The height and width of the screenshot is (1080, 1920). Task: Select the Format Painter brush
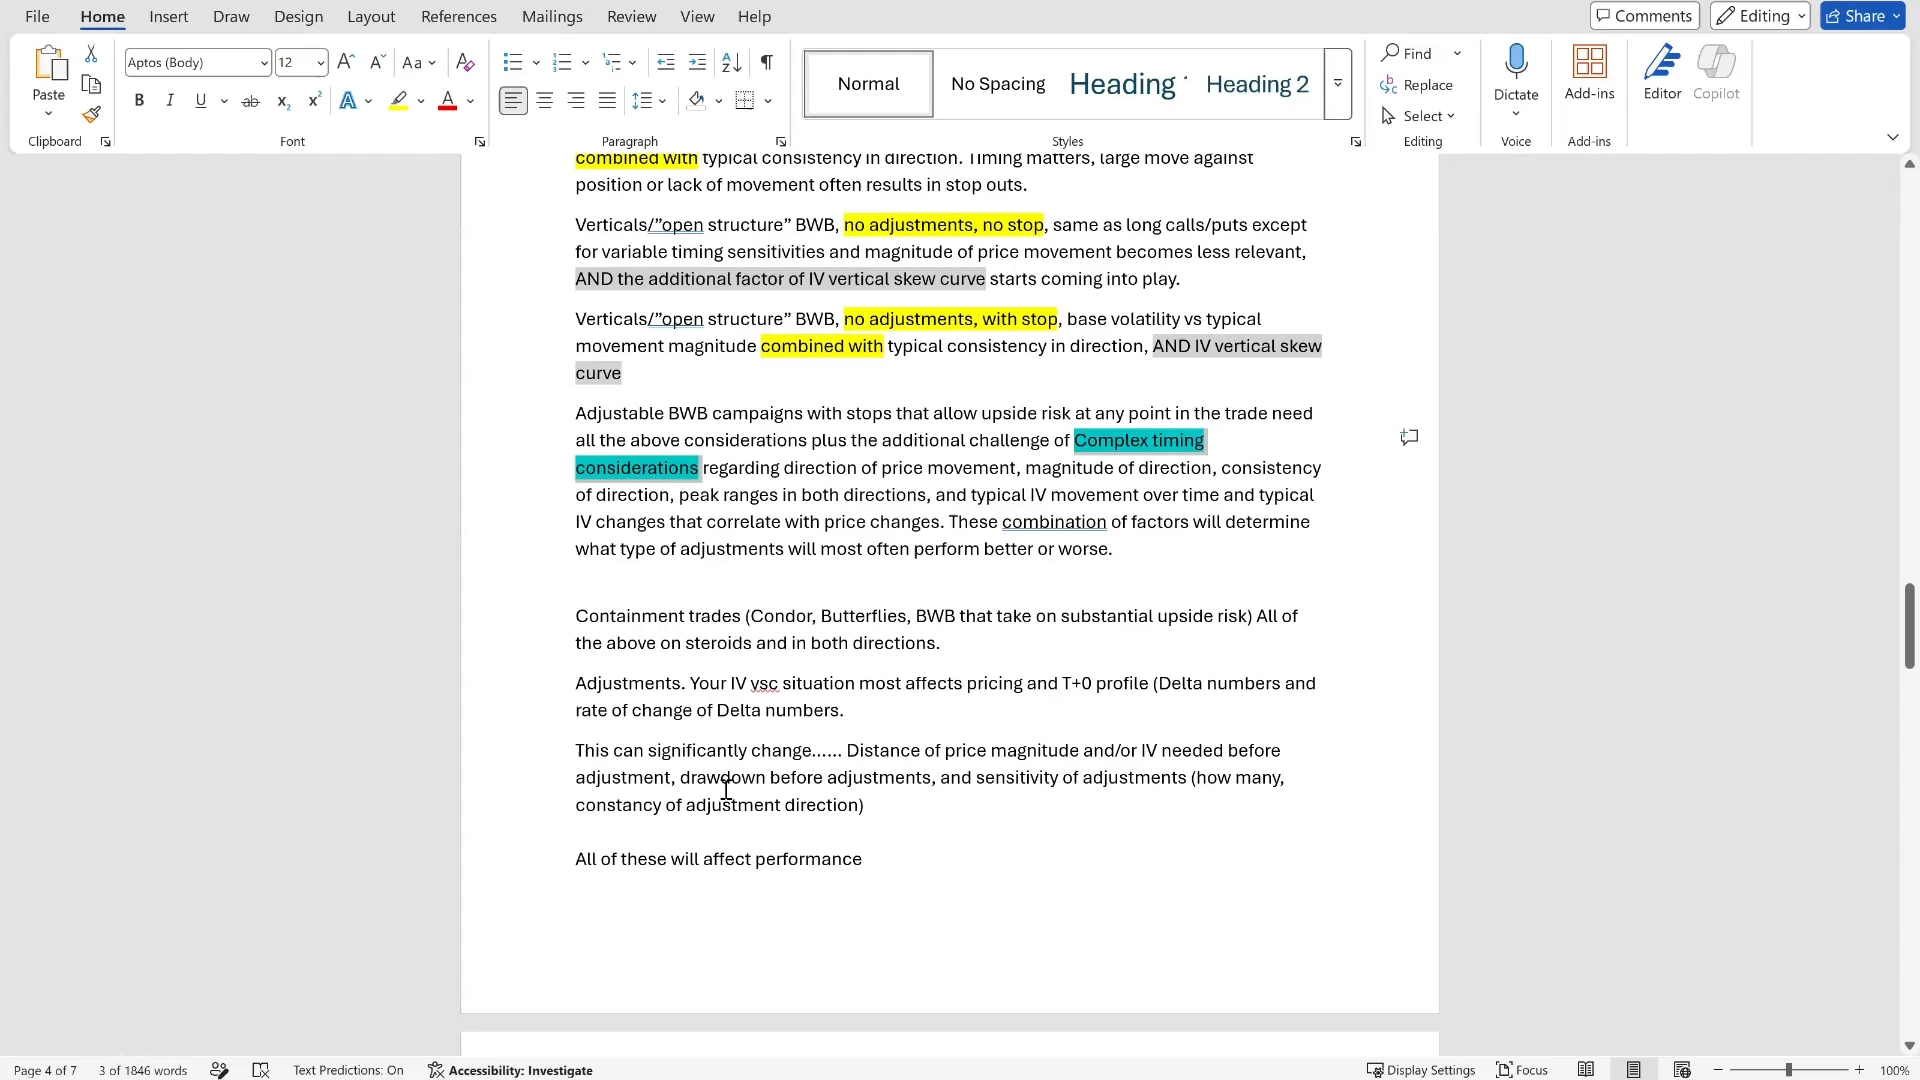[91, 115]
